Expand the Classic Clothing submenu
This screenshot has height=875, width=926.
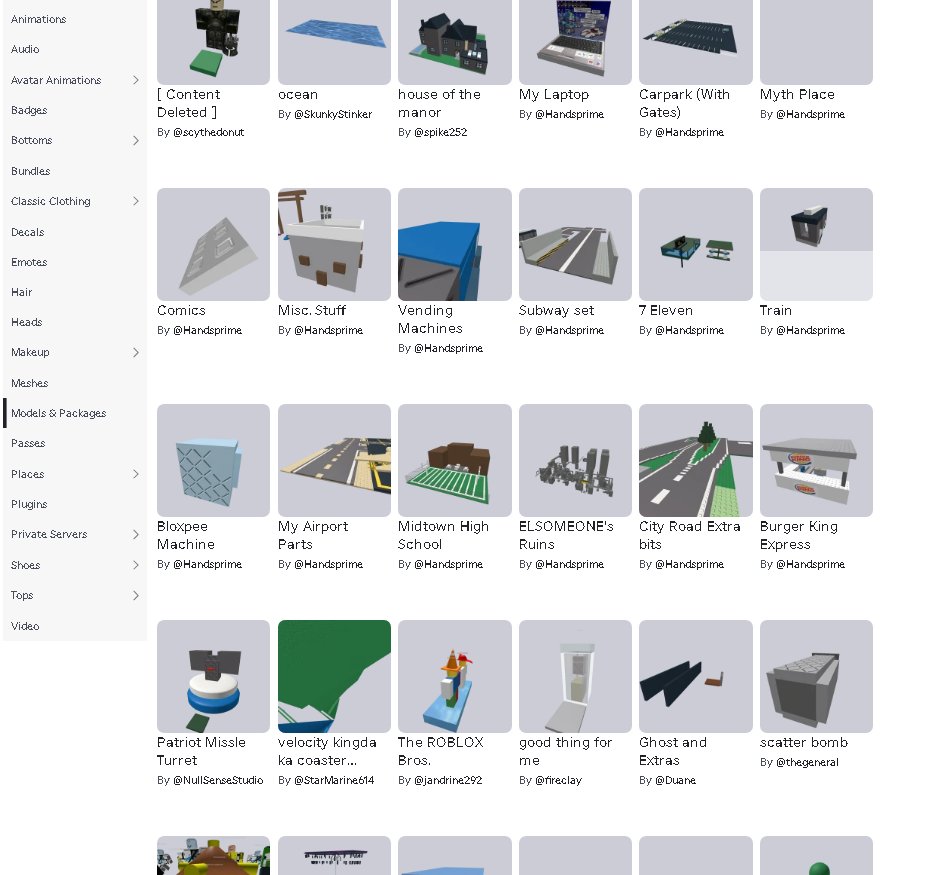pyautogui.click(x=136, y=201)
